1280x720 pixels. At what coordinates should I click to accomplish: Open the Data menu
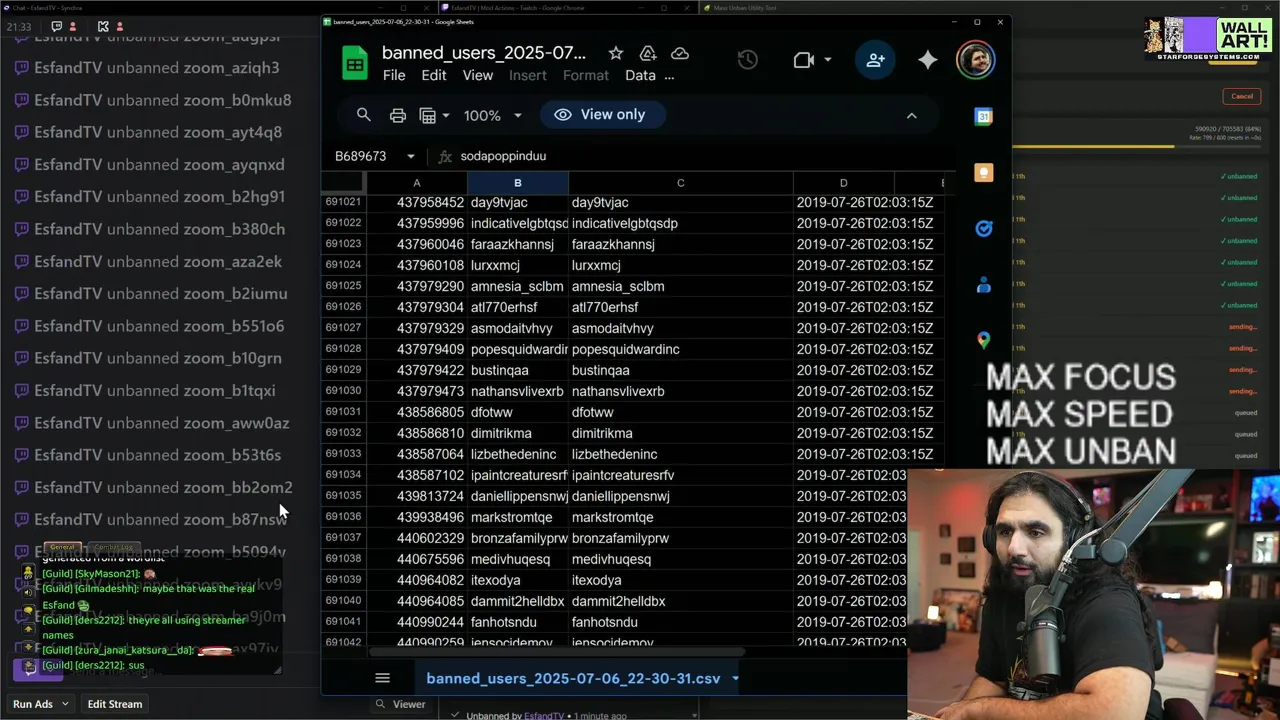[640, 75]
